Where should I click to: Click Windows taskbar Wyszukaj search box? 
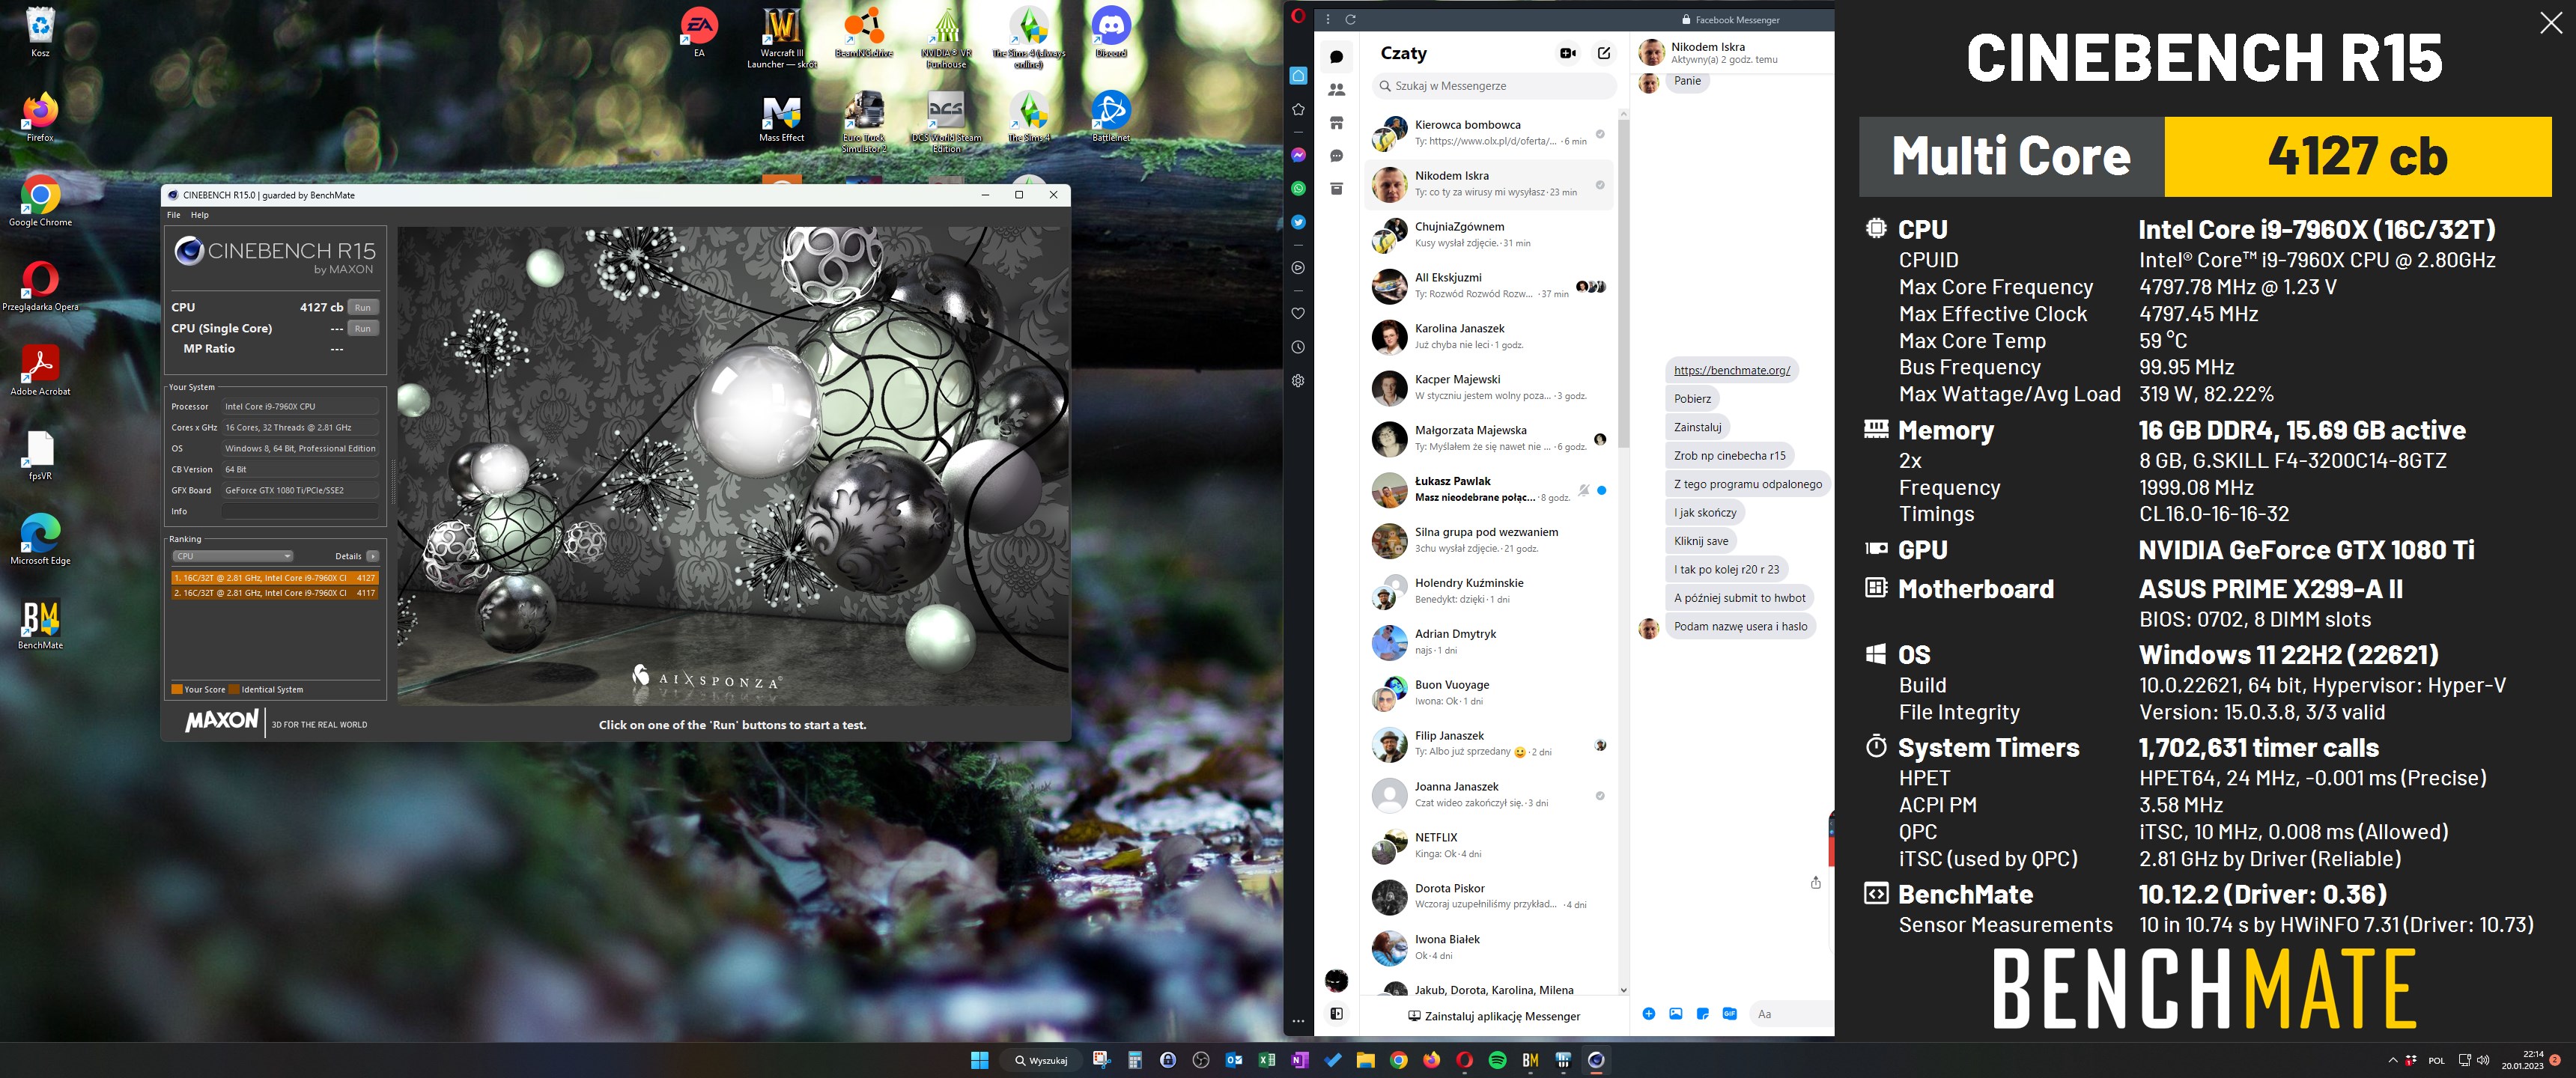1041,1060
